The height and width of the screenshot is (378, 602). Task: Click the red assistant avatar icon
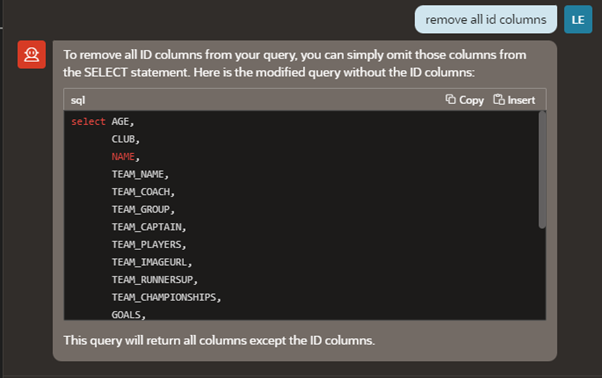[31, 54]
